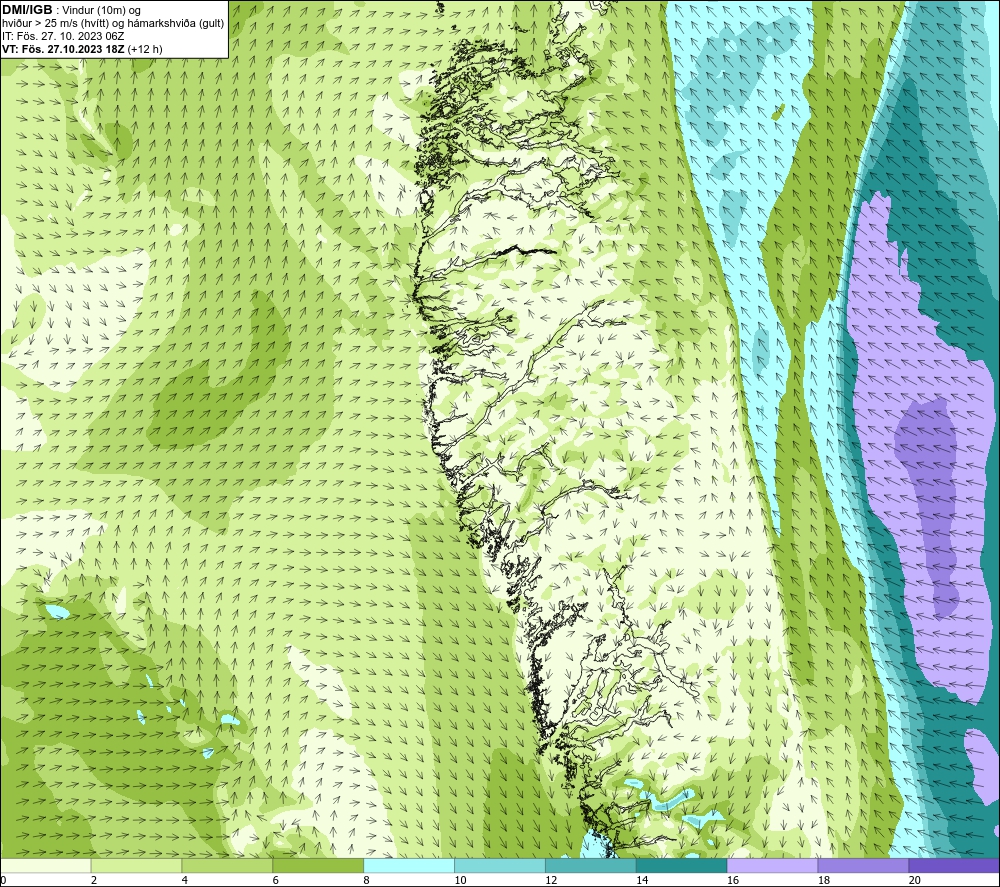
Task: Click the 4–6 m/s green swatch
Action: 227,865
